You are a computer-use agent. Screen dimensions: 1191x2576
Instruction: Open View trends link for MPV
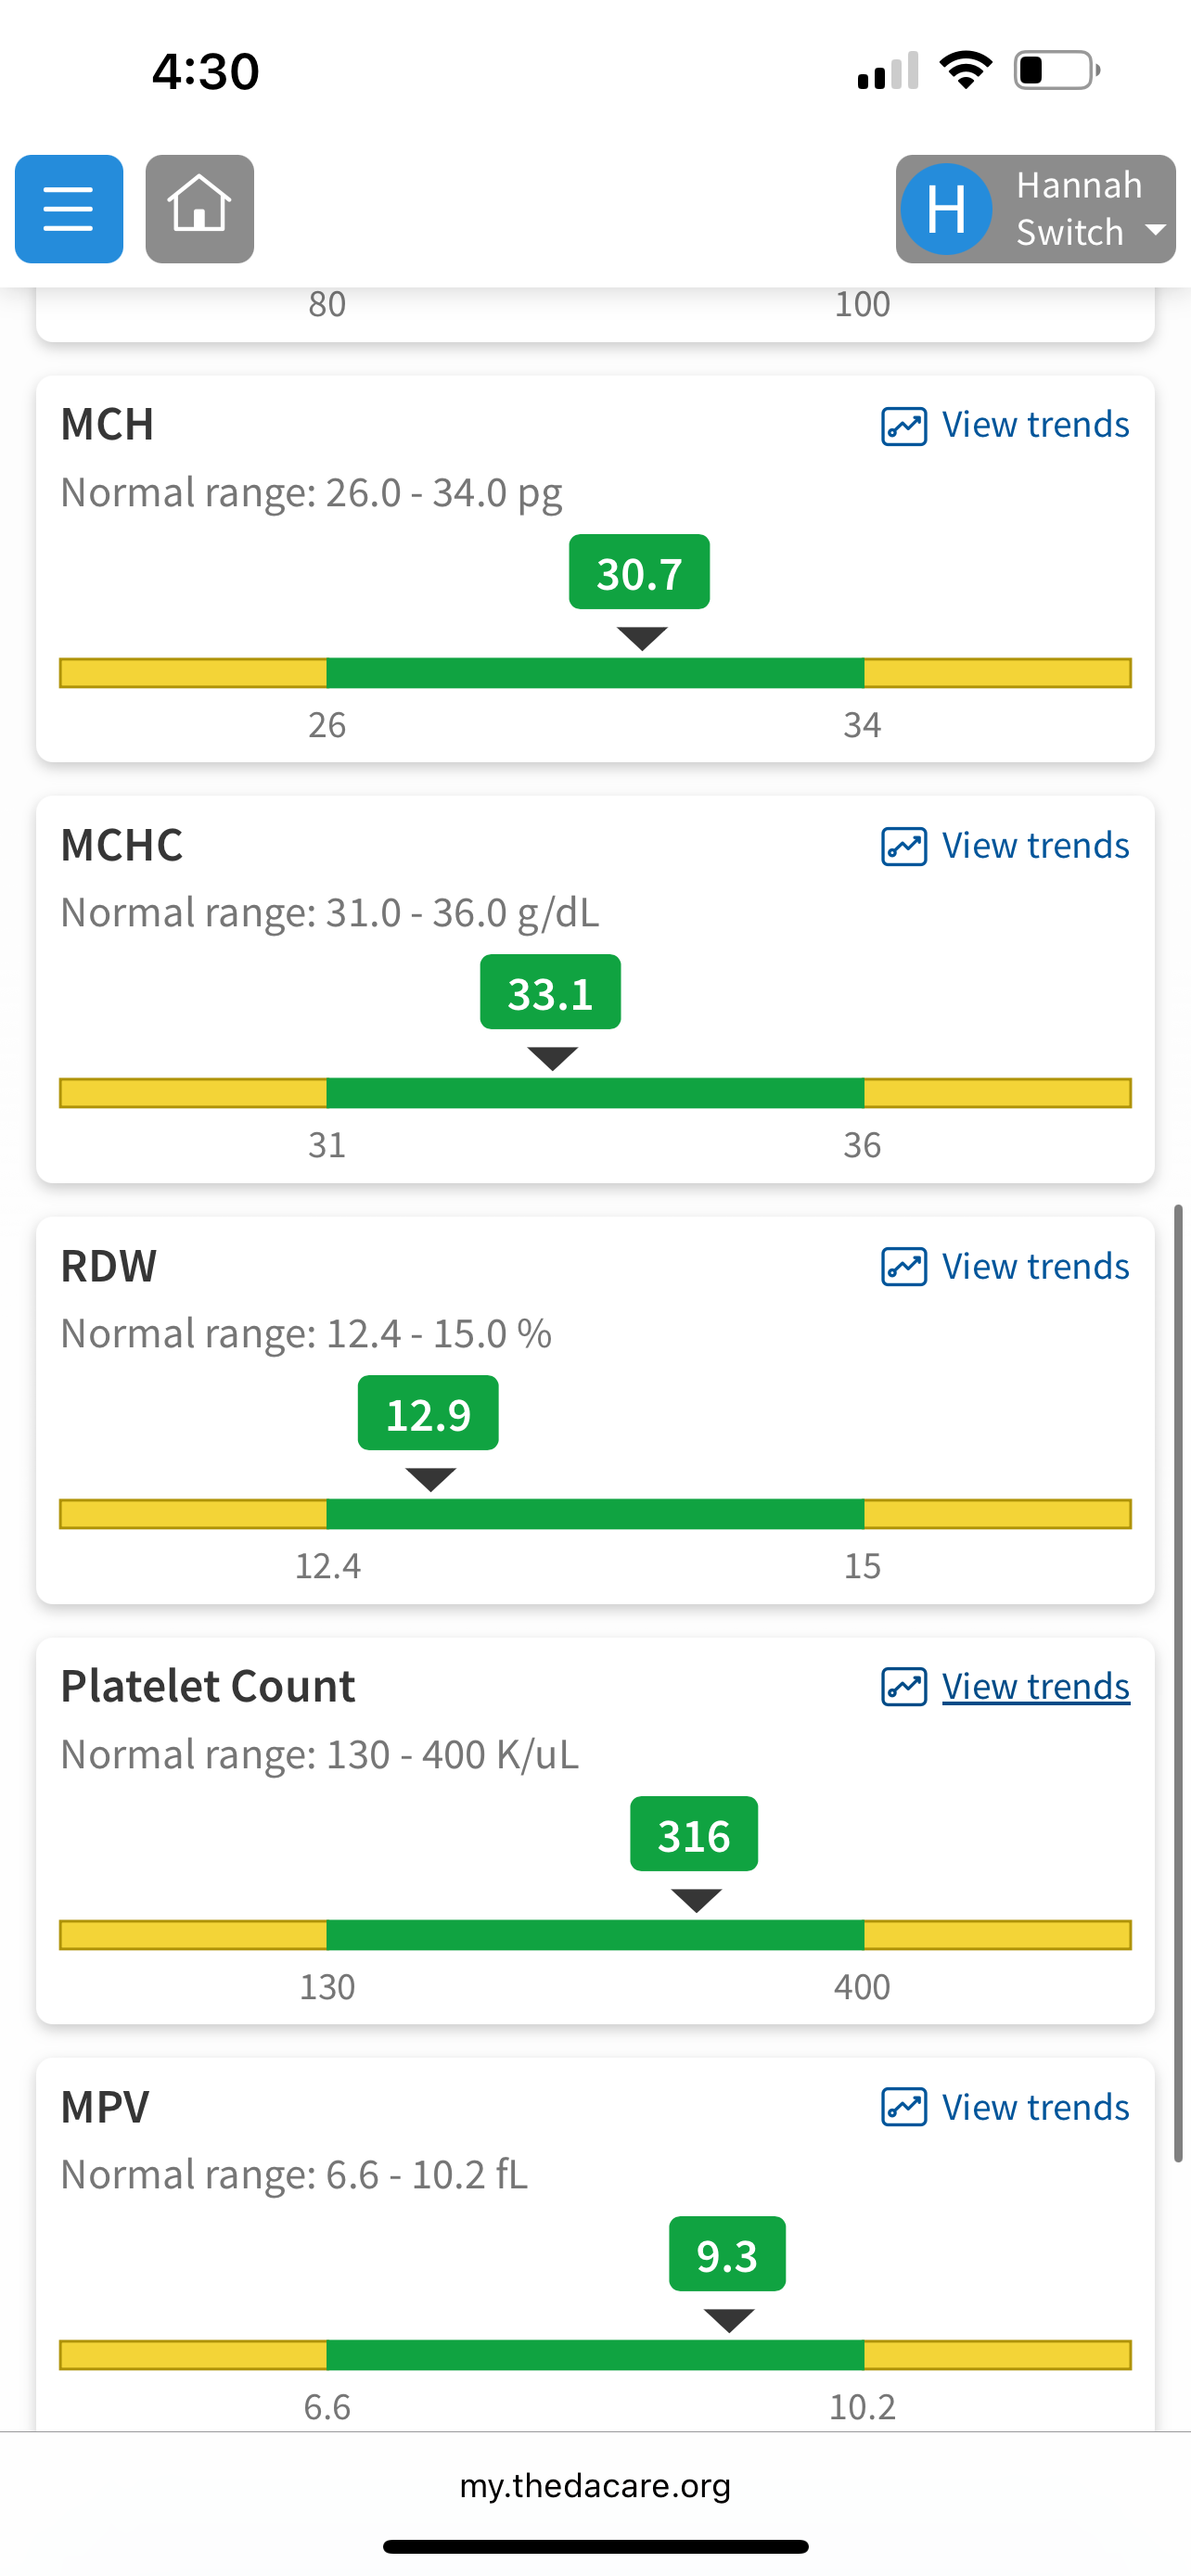[x=1035, y=2107]
